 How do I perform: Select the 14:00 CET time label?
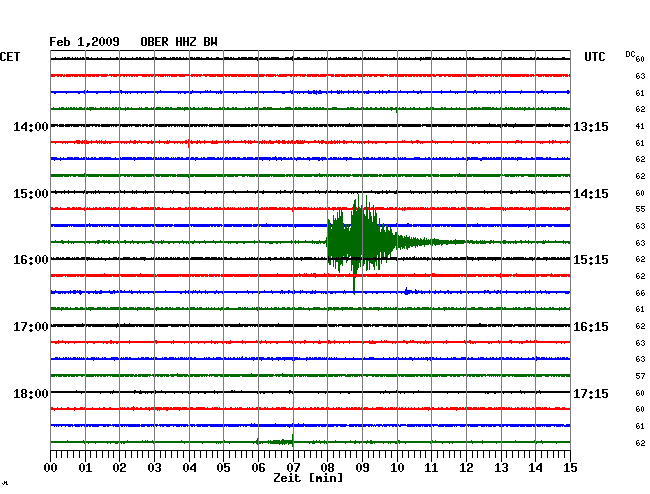31,126
